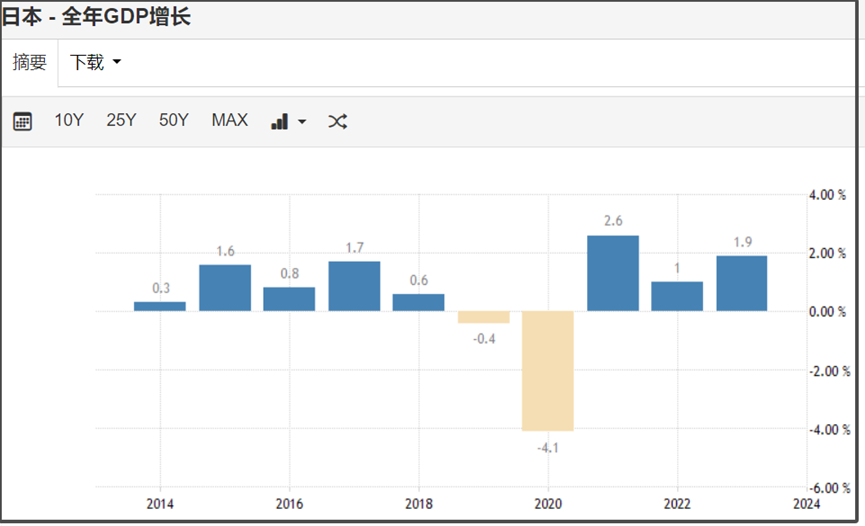
Task: Open the 下载 dropdown menu
Action: [96, 62]
